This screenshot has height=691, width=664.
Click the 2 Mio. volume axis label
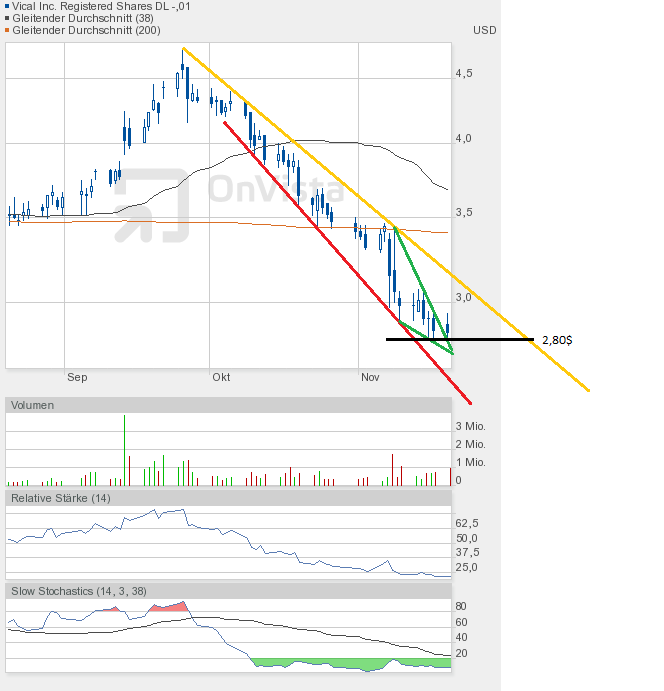point(471,444)
